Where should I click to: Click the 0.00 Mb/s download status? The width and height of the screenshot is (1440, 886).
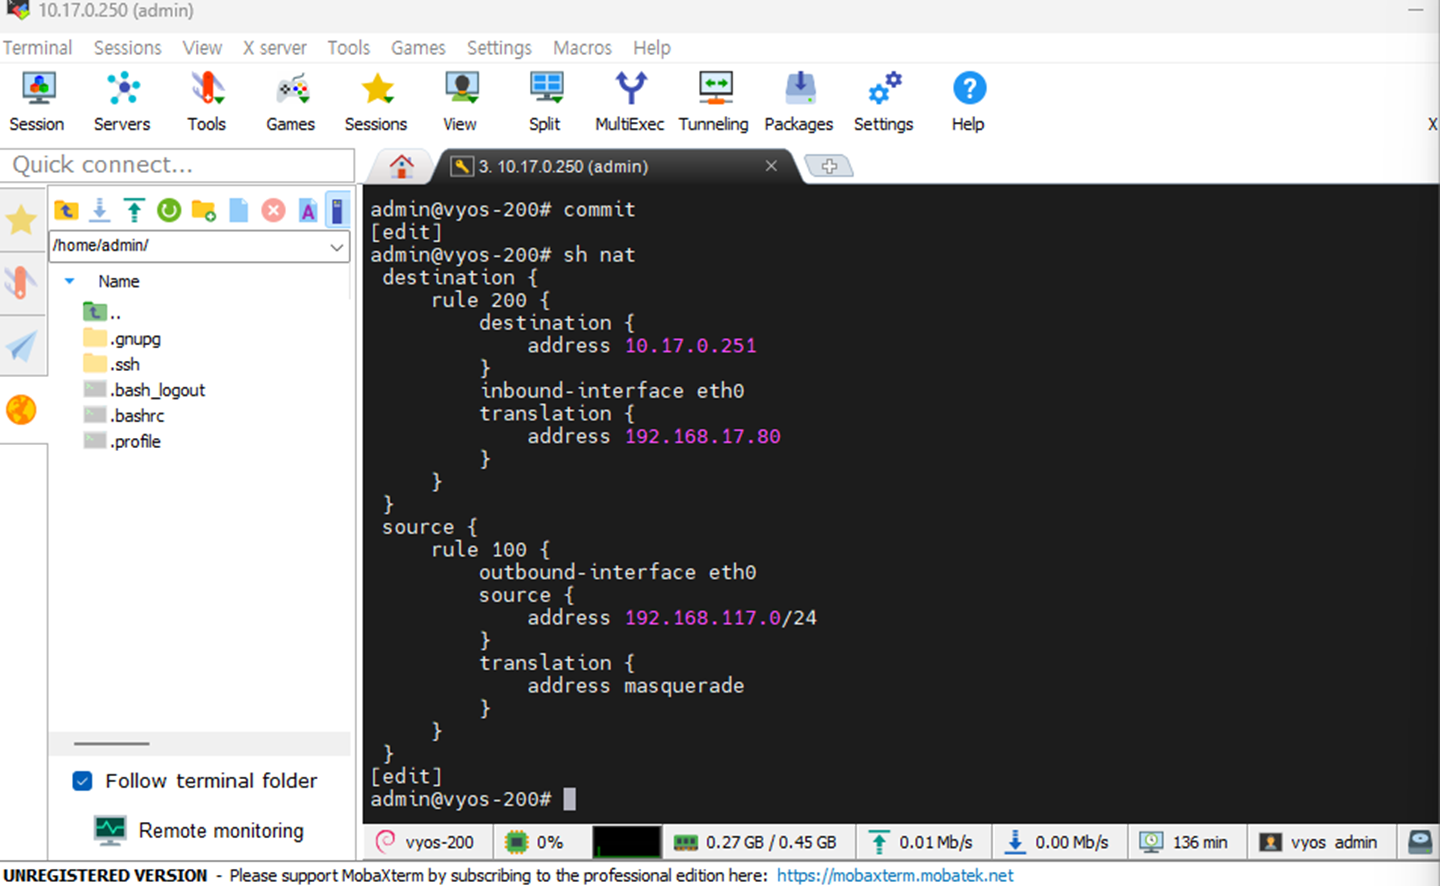tap(1057, 842)
